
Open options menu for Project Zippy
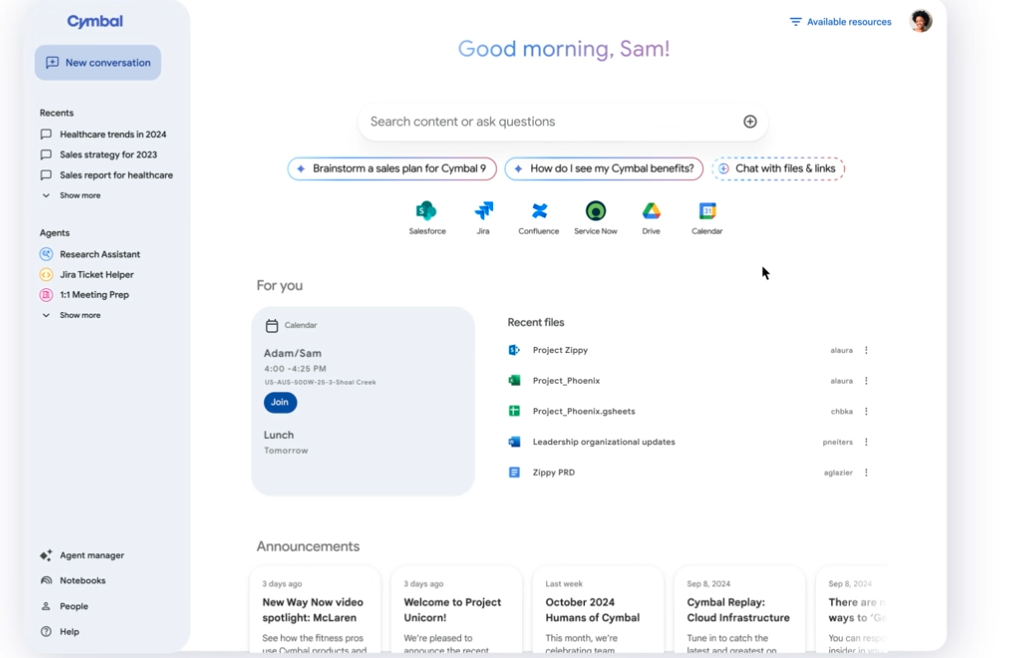click(x=866, y=350)
